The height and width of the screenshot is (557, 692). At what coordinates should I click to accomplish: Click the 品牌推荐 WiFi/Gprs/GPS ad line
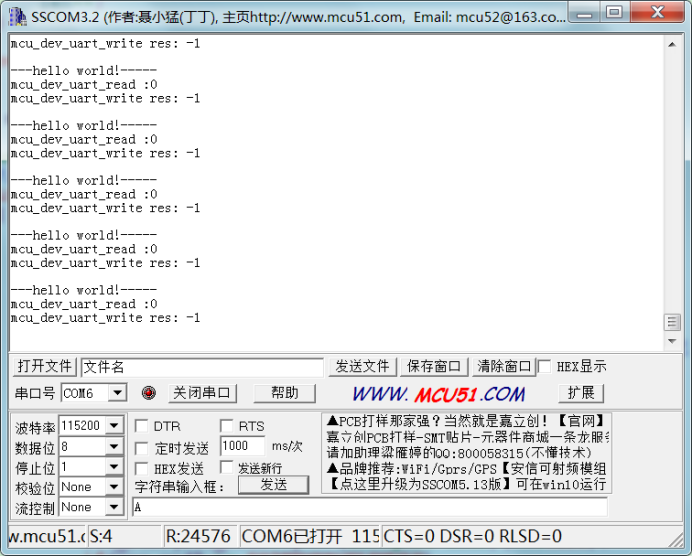(x=467, y=469)
